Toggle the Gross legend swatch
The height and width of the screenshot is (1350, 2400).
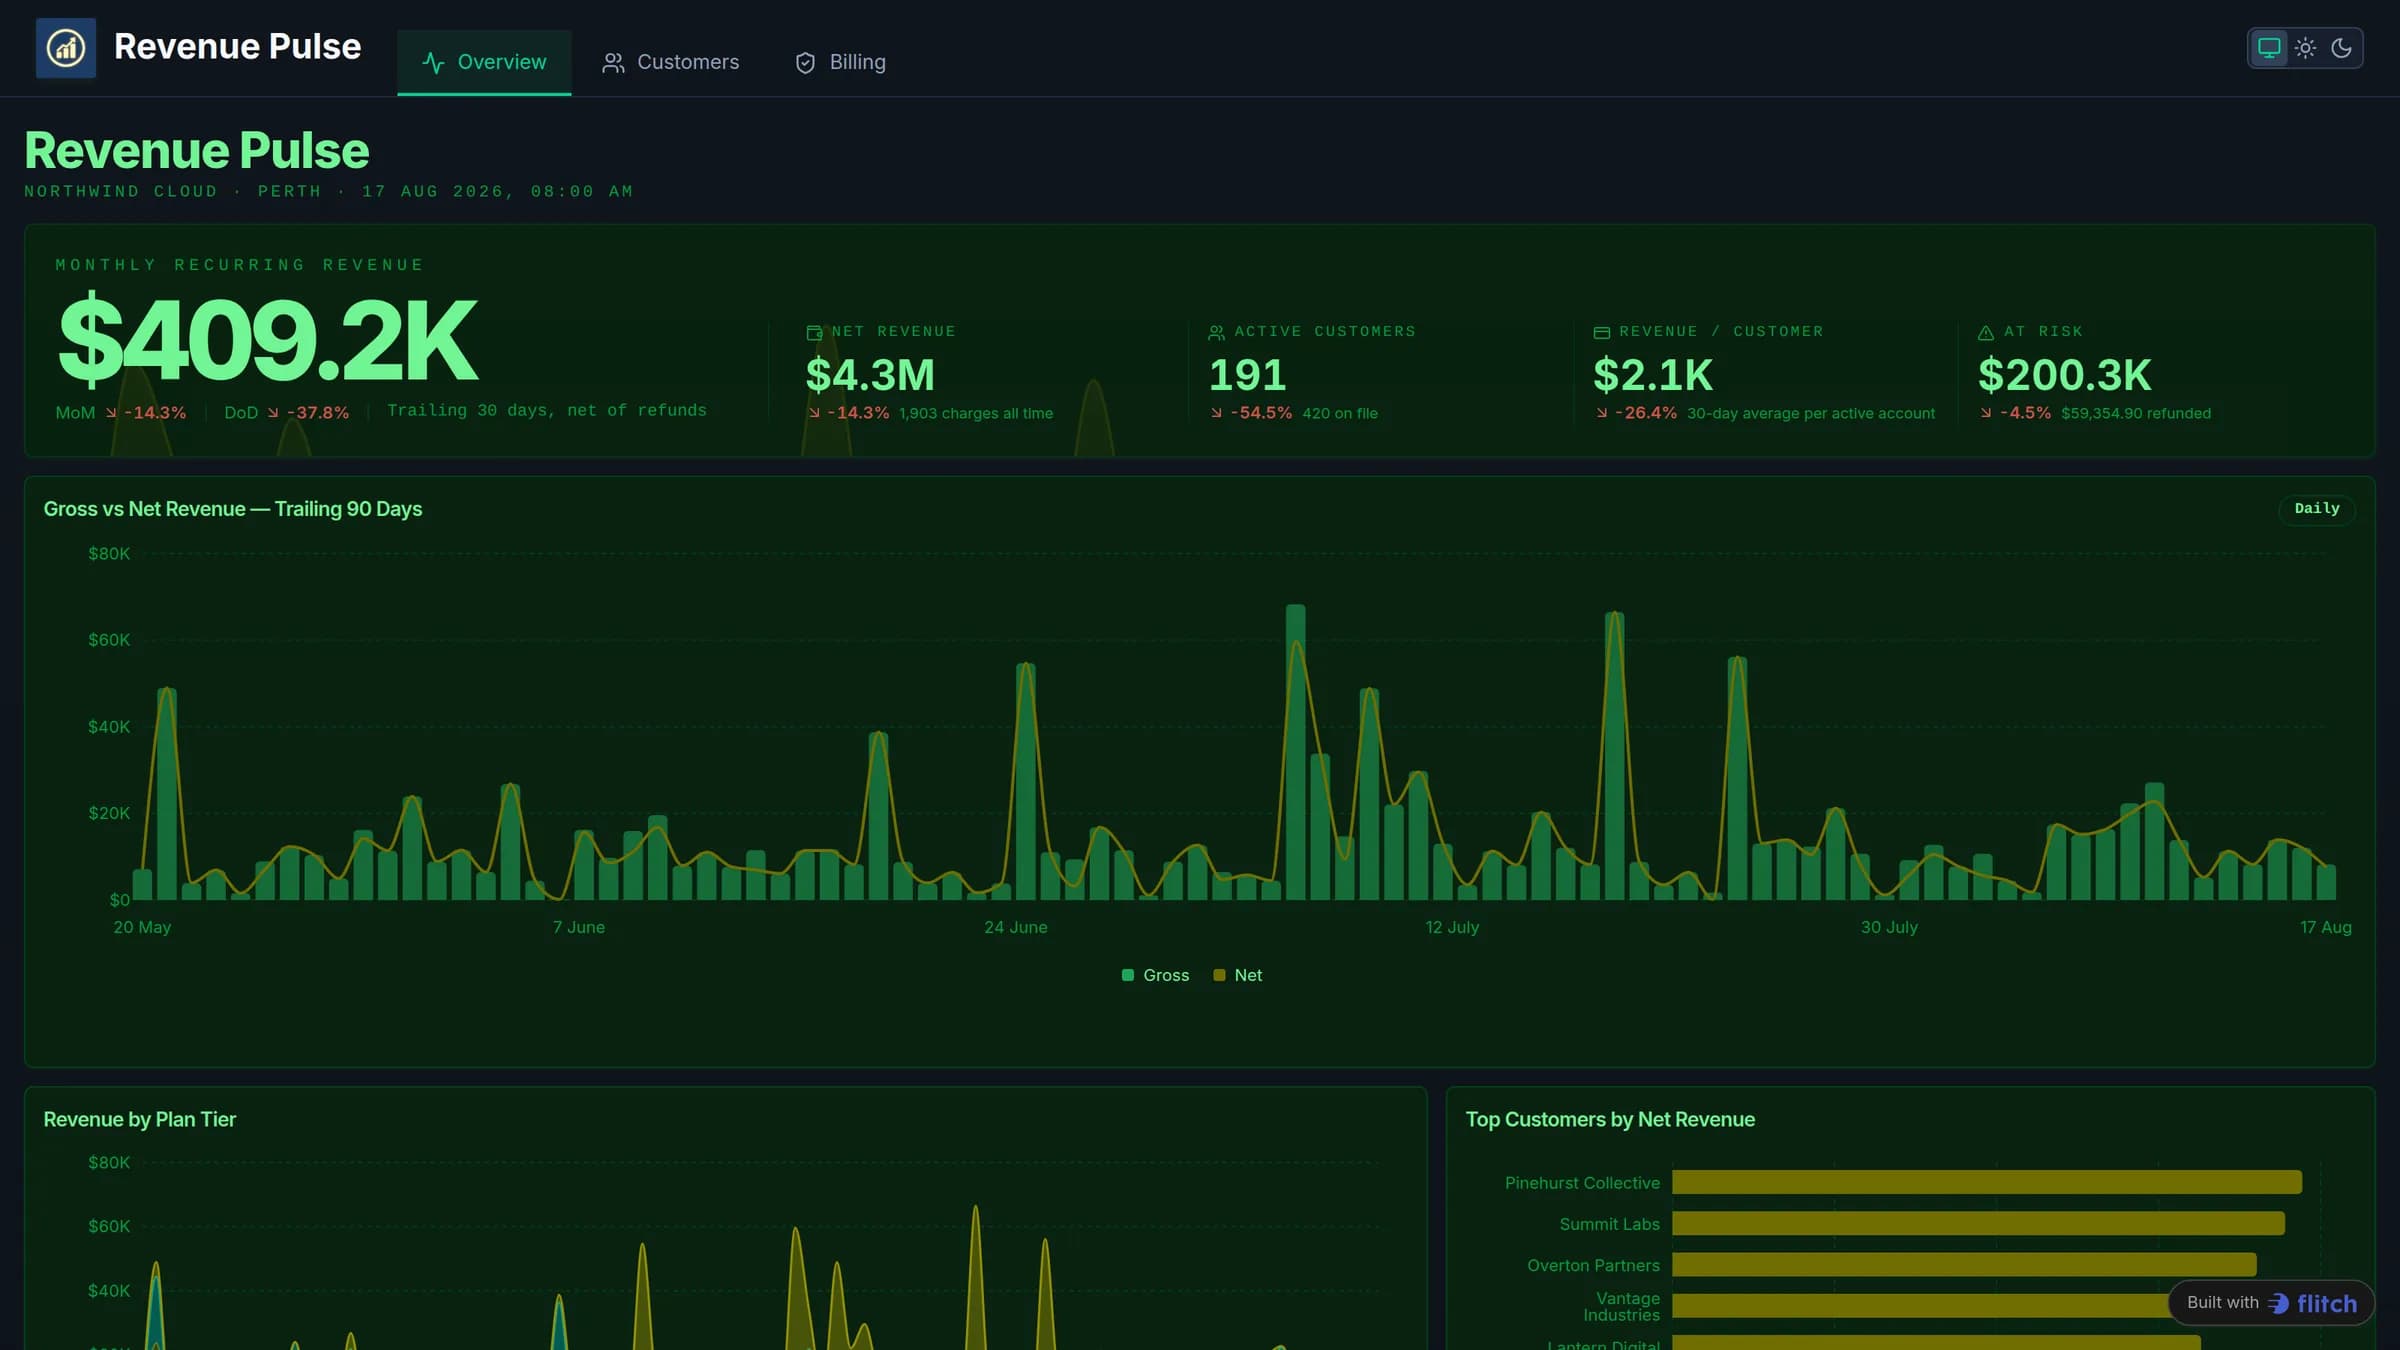click(1128, 975)
